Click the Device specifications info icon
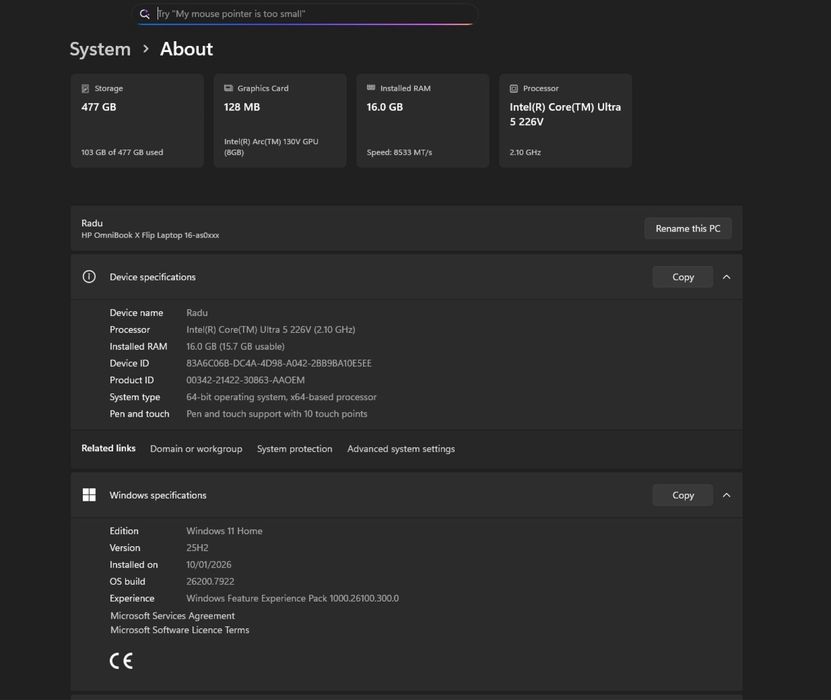This screenshot has height=700, width=831. coord(89,277)
